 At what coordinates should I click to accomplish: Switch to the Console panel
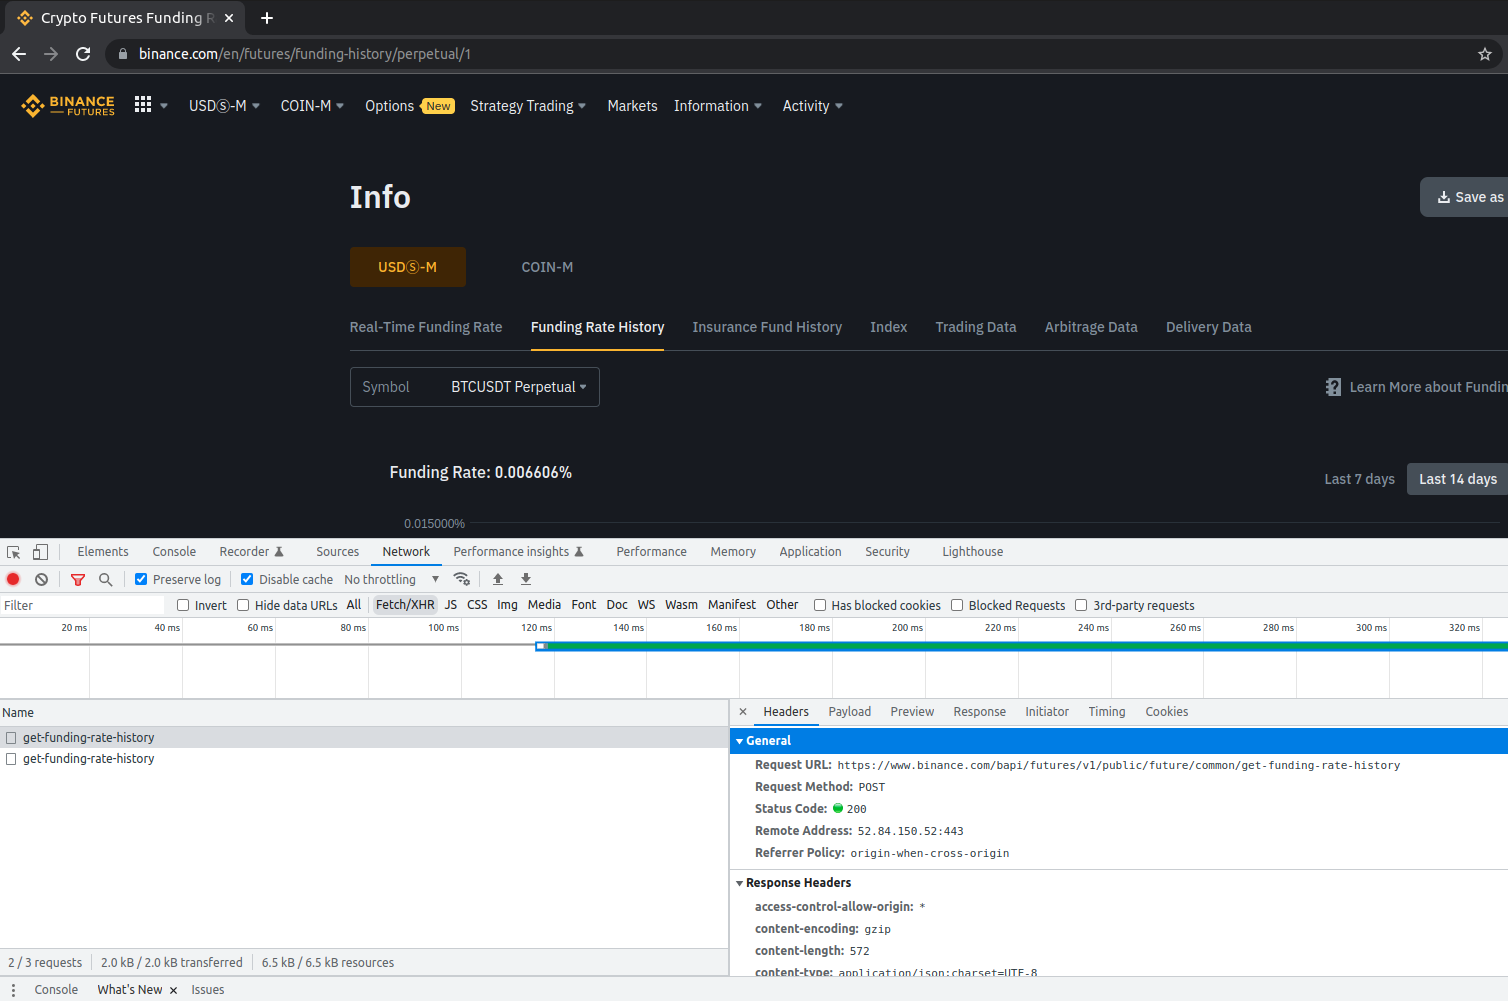(x=174, y=552)
